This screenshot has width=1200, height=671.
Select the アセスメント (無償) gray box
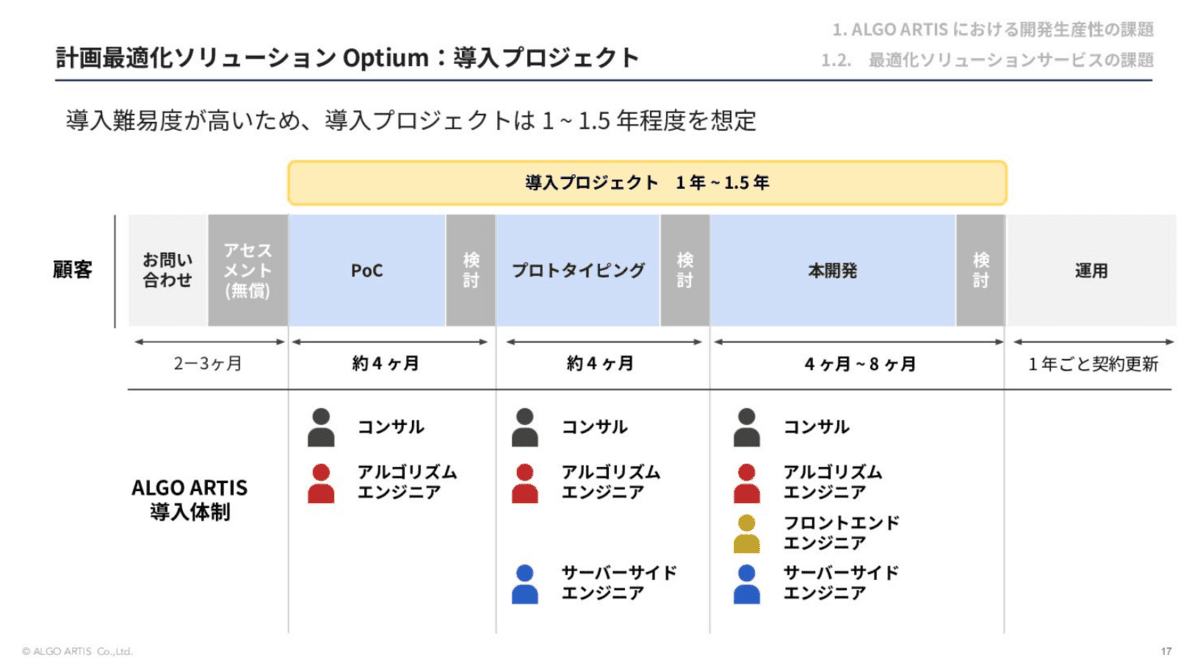click(248, 270)
